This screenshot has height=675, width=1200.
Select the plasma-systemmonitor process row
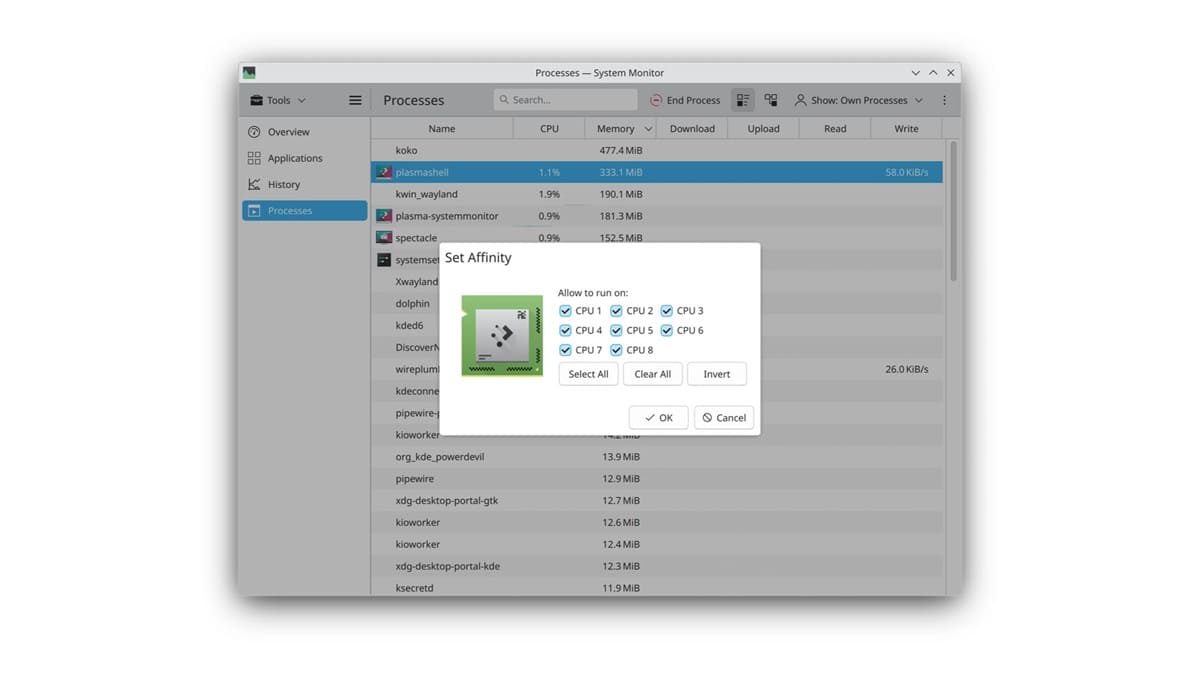(657, 216)
